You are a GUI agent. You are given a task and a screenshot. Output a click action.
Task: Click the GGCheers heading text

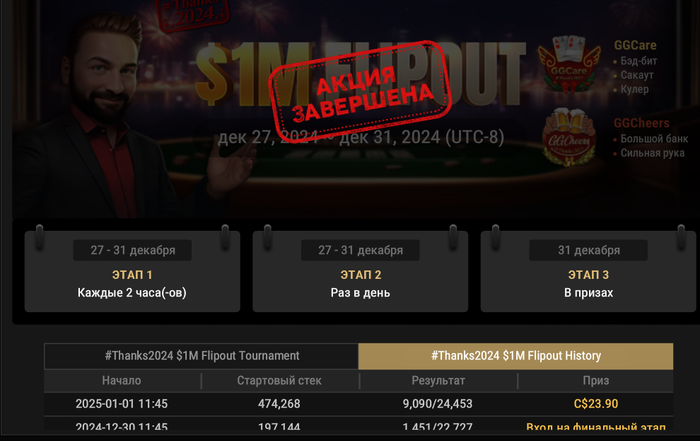click(642, 123)
